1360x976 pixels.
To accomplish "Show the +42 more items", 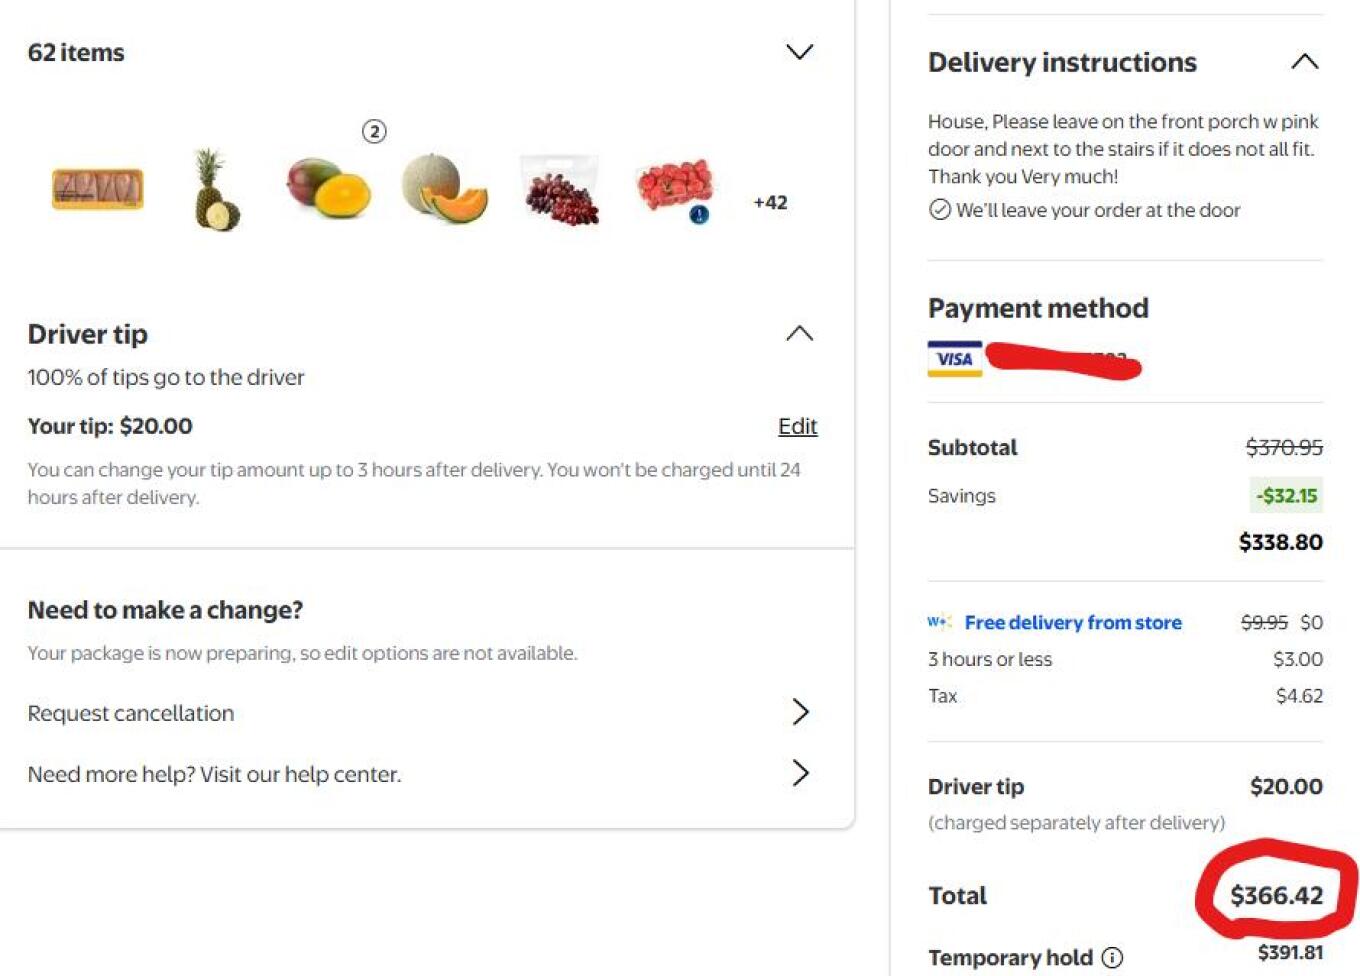I will pos(770,203).
